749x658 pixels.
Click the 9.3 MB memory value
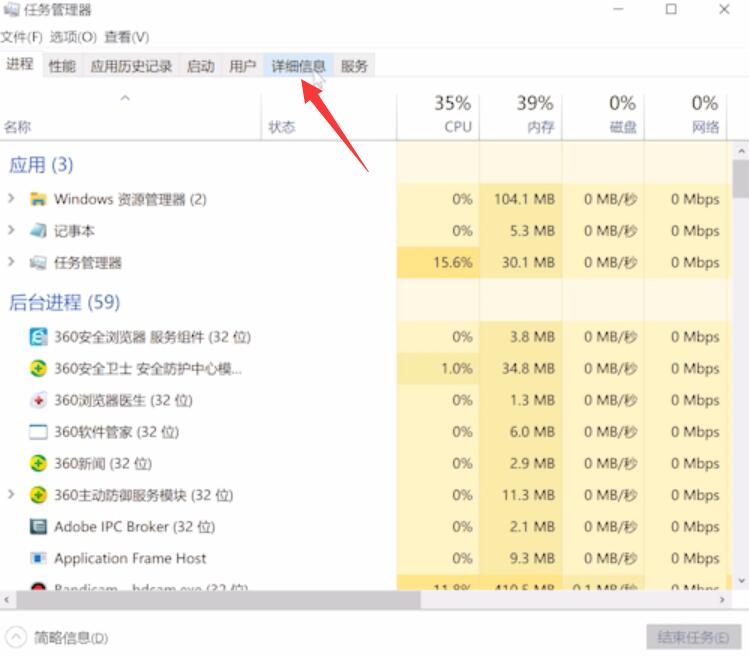[532, 558]
